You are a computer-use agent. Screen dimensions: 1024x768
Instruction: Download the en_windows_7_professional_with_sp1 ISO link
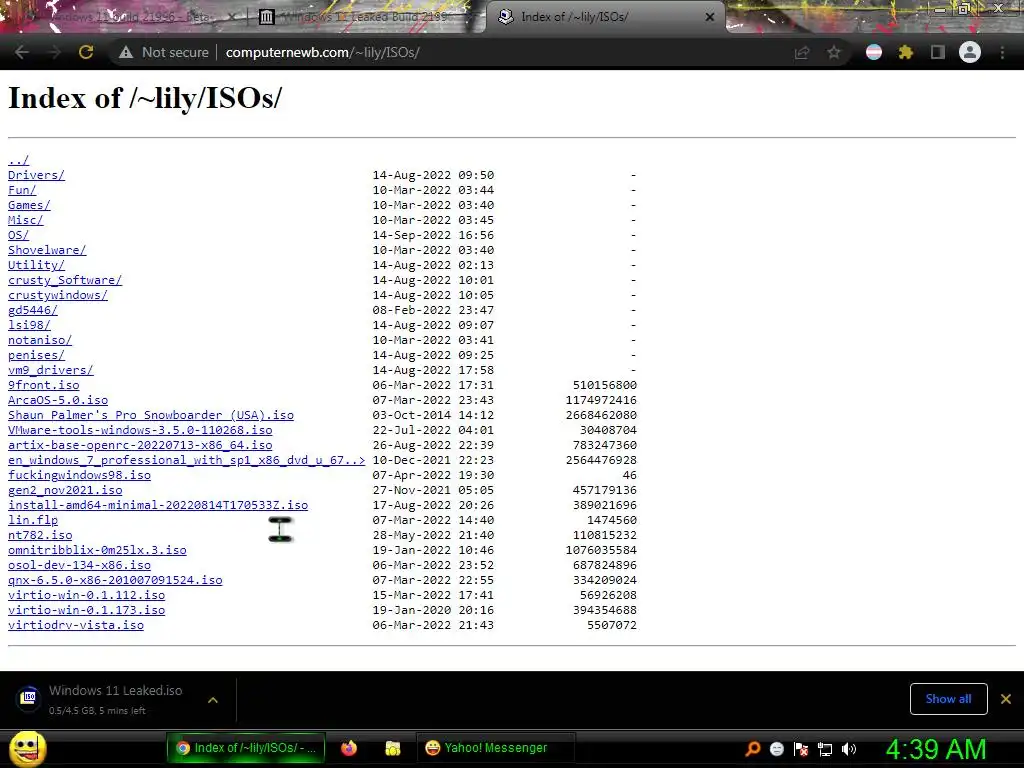point(187,460)
